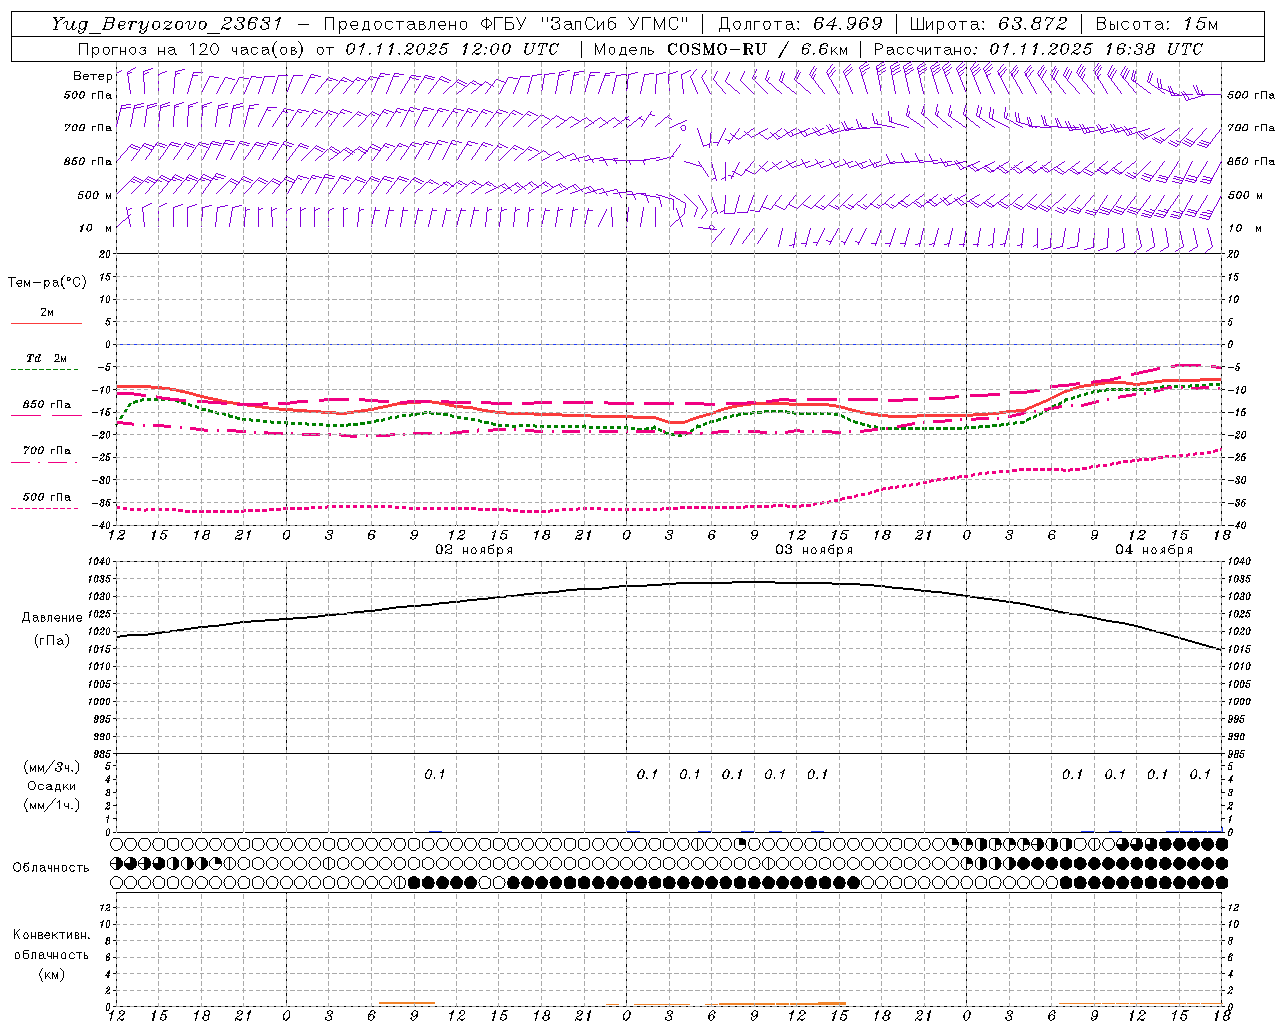Click the (гПа) unit under Давление
1280x1024 pixels.
52,640
